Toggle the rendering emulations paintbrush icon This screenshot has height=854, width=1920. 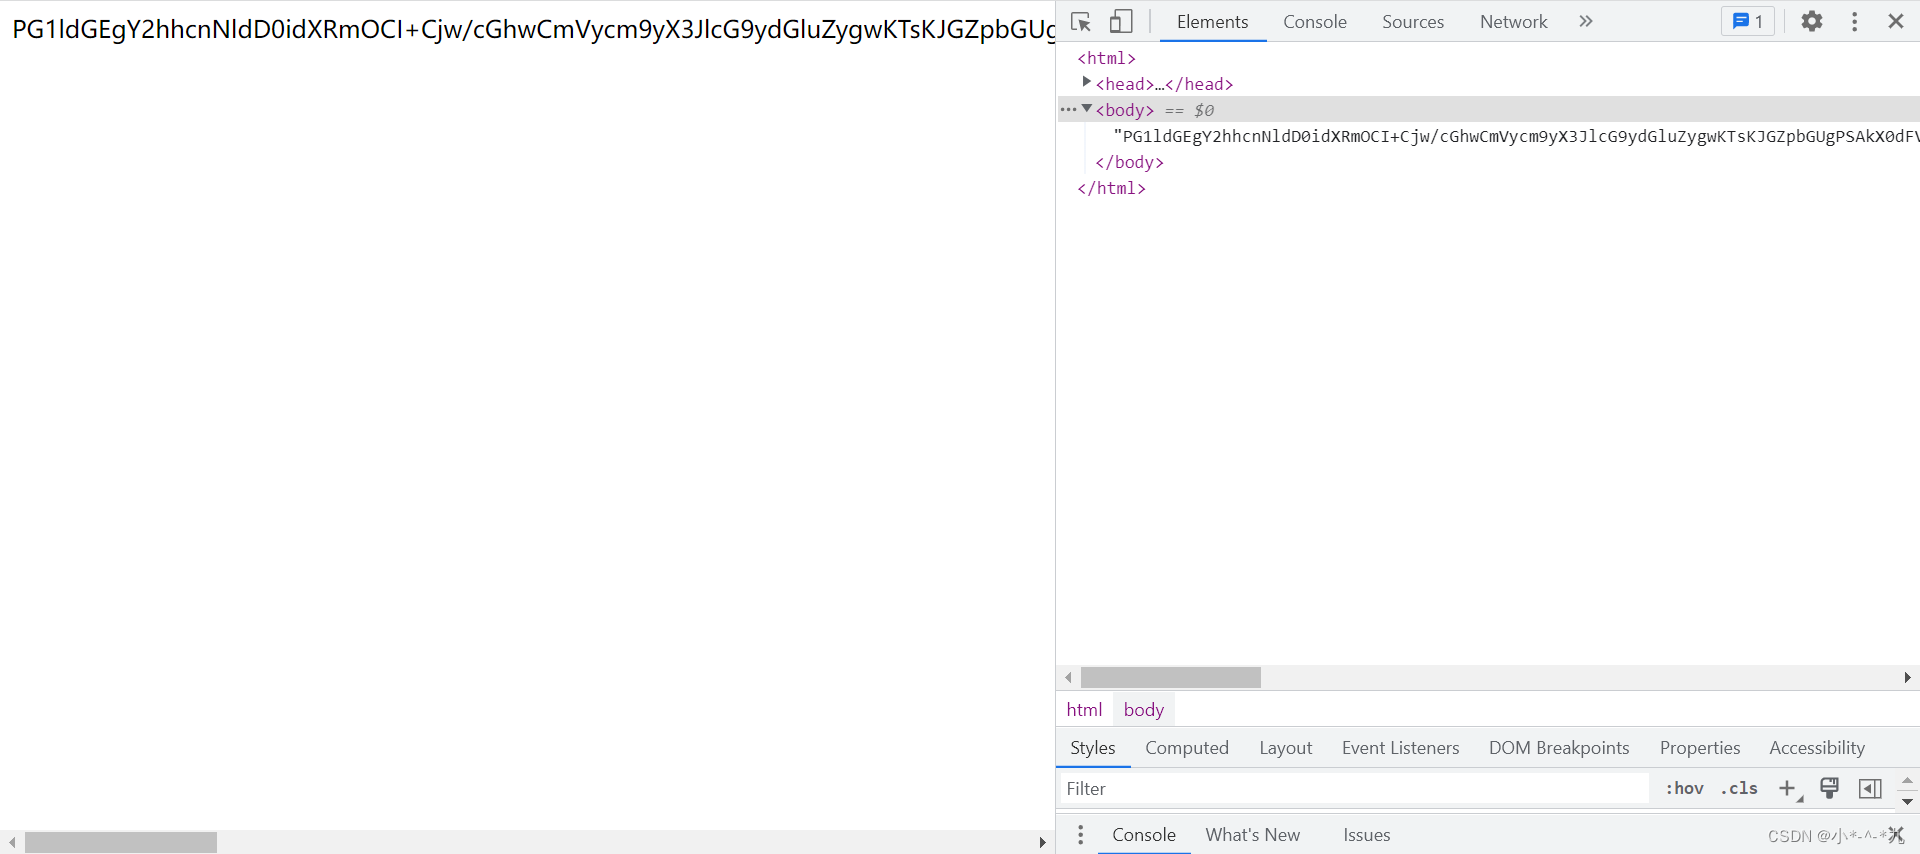pyautogui.click(x=1829, y=788)
